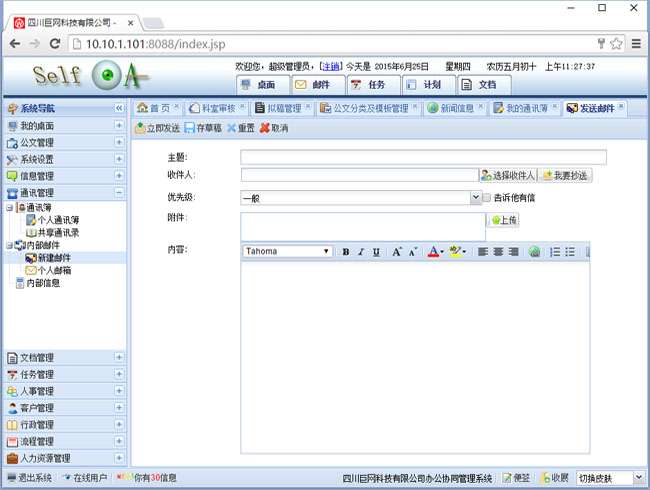Viewport: 650px width, 490px height.
Task: Click the underline formatting icon
Action: click(x=376, y=252)
